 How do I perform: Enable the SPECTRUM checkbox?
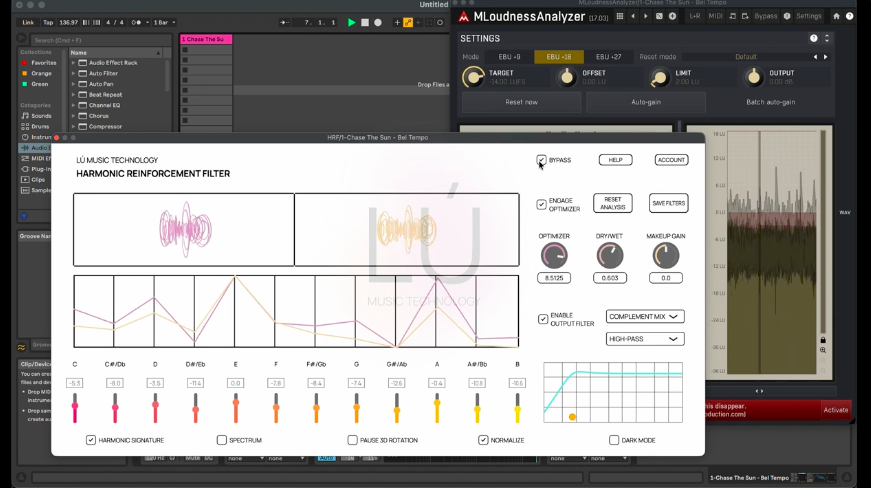[x=222, y=440]
